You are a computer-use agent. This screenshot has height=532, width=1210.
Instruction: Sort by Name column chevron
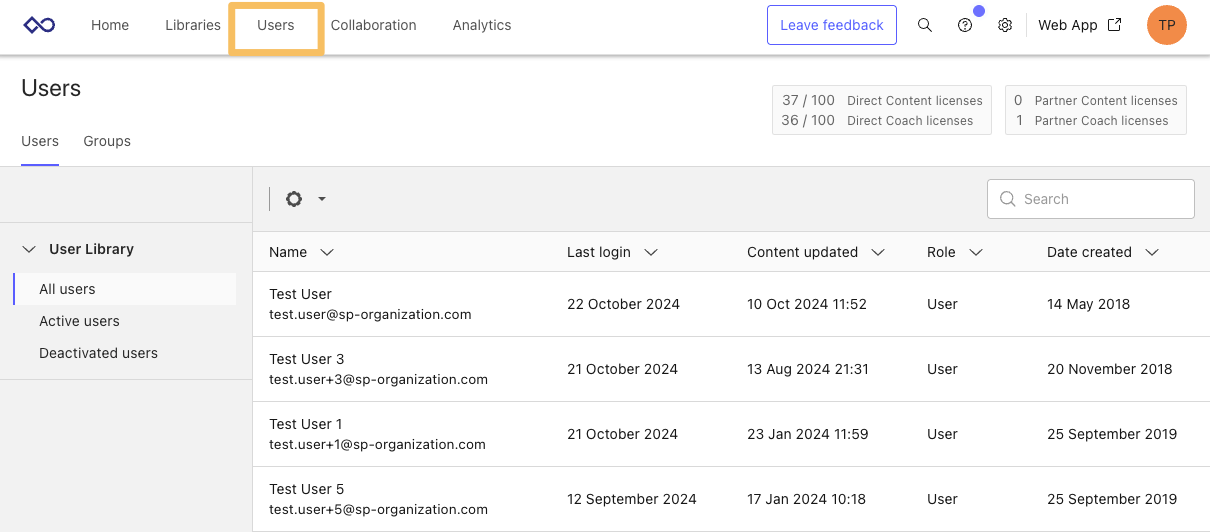(326, 252)
